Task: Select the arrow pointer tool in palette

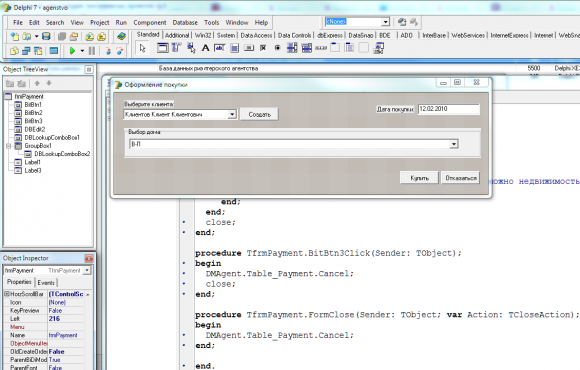Action: point(143,48)
